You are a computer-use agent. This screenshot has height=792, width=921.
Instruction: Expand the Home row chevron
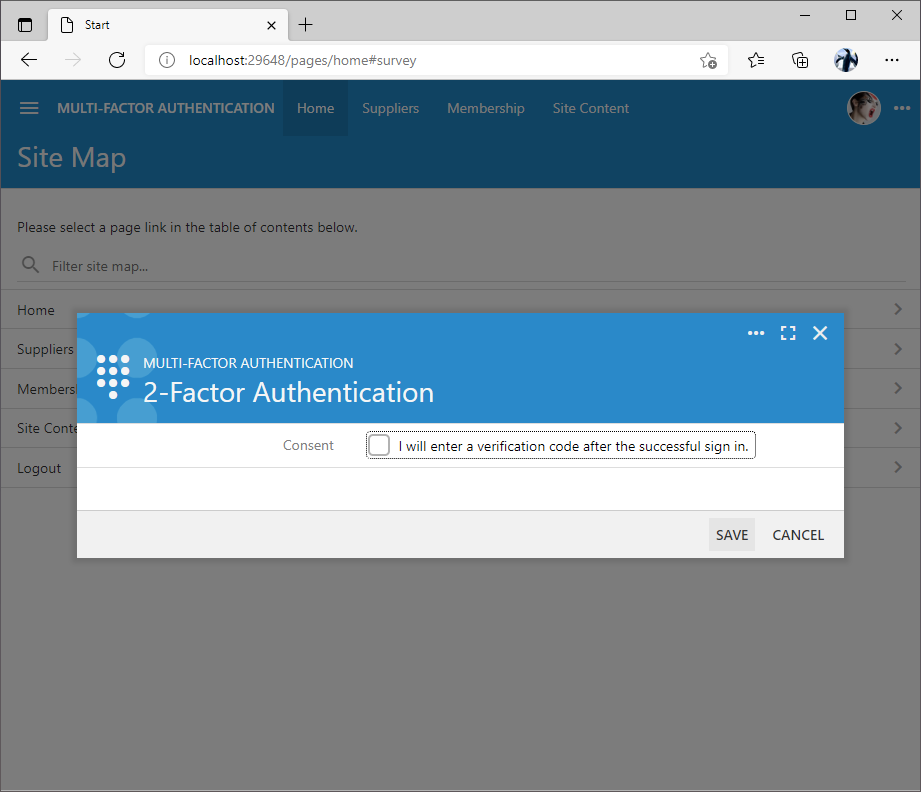(898, 309)
